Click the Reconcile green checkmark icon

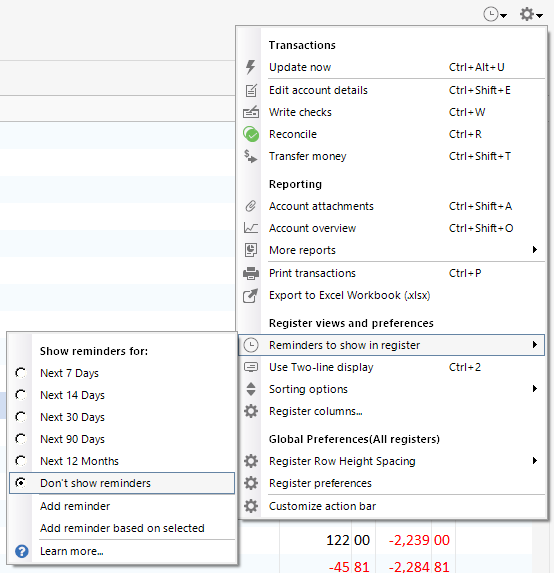pyautogui.click(x=251, y=134)
